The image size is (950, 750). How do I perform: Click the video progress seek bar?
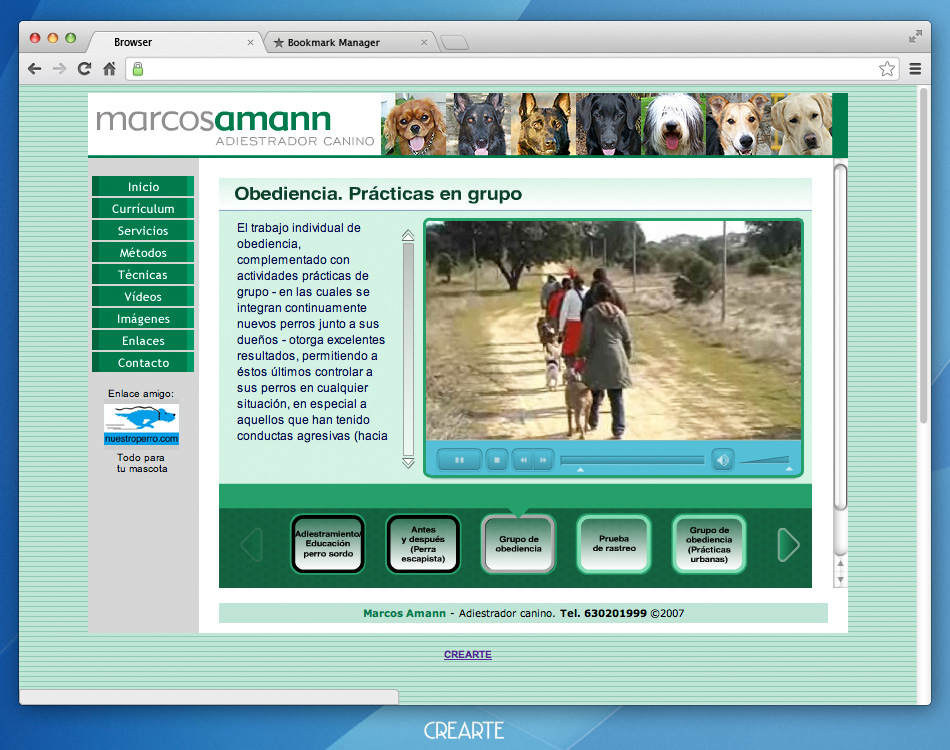point(632,460)
